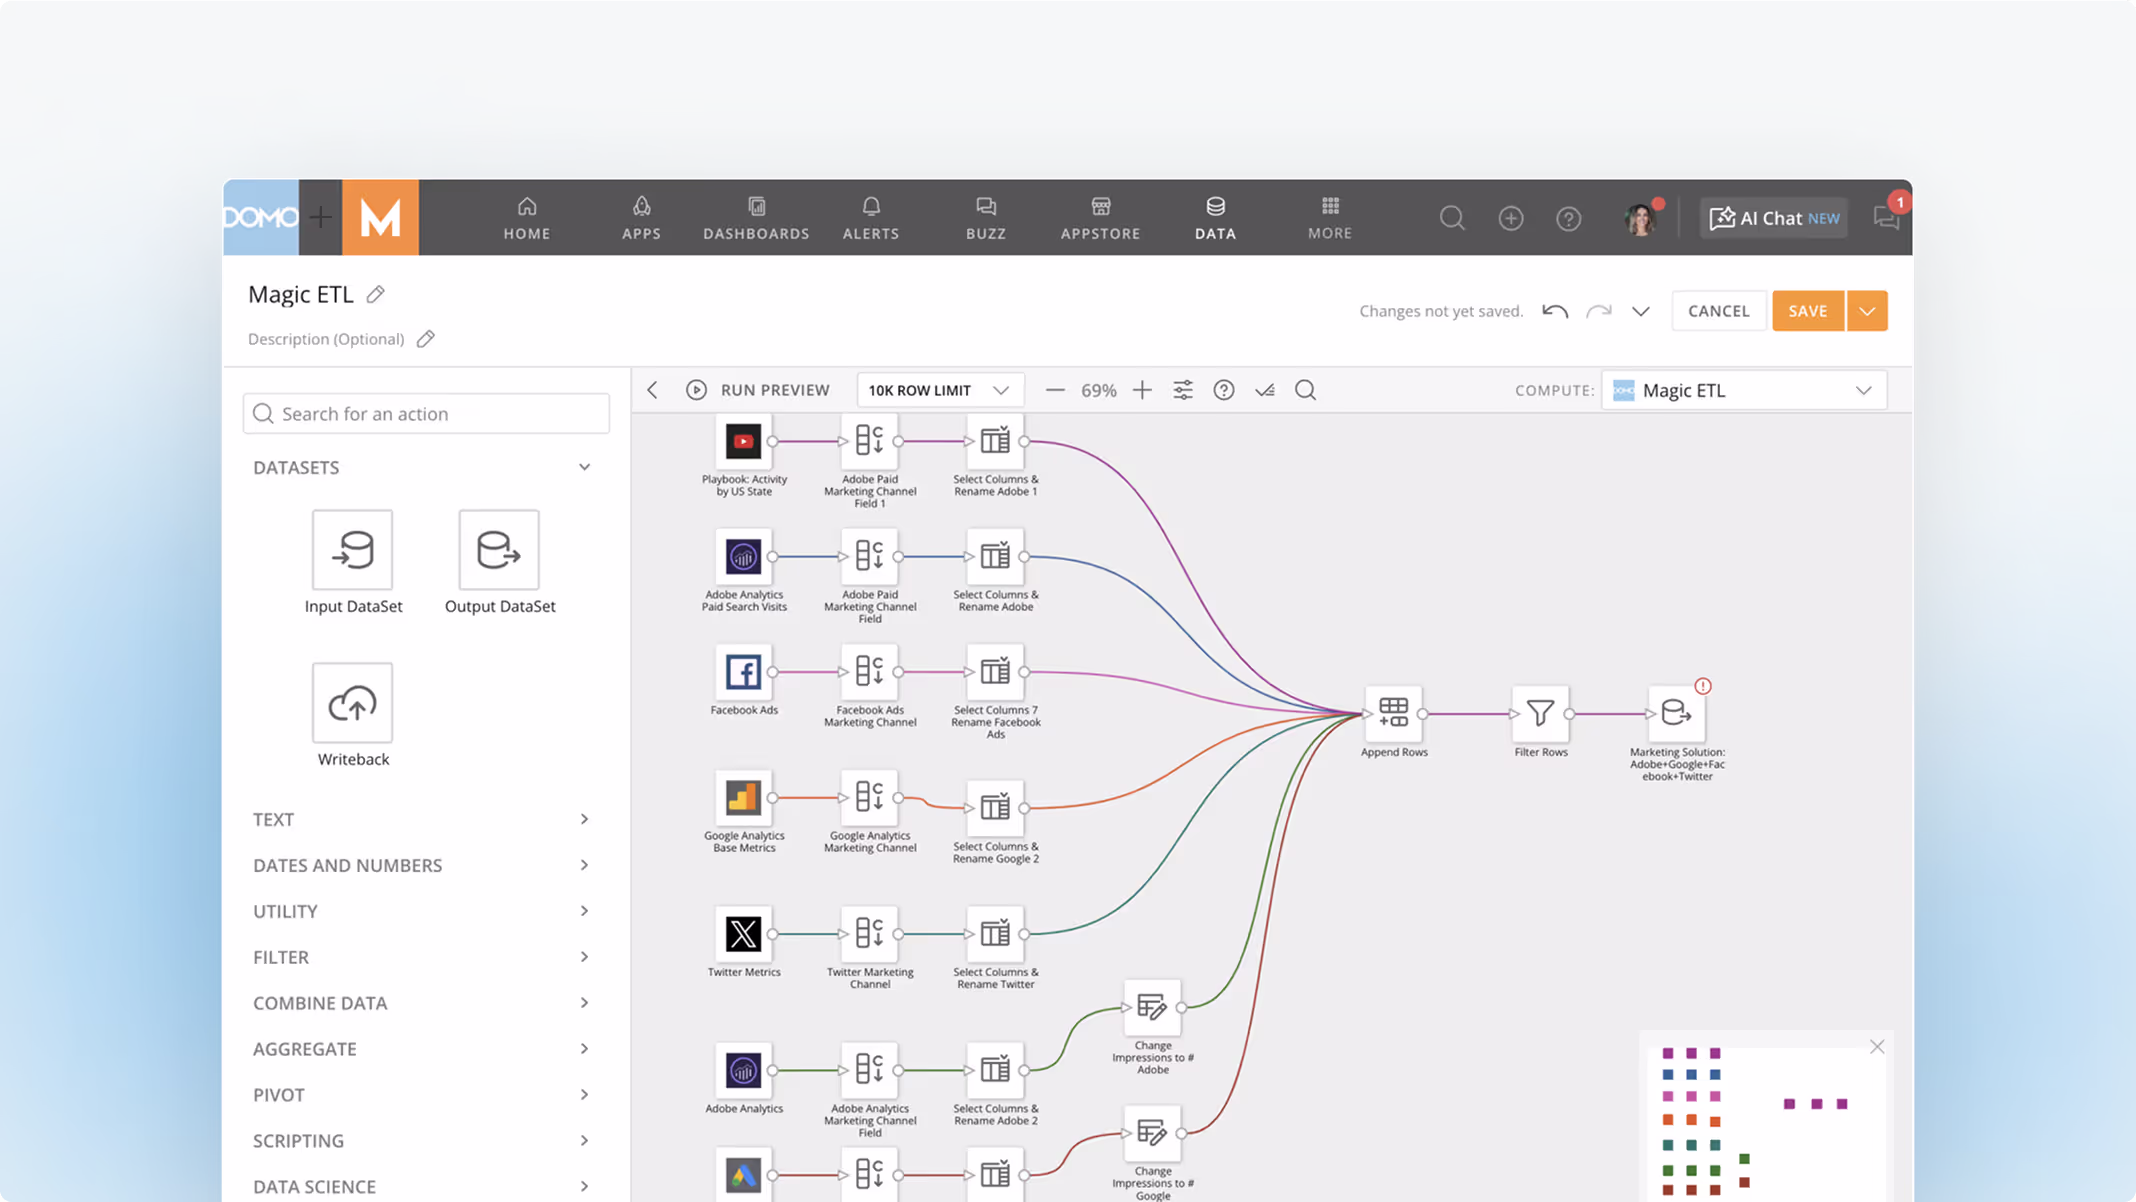Undo the last change
The image size is (2136, 1202).
coord(1554,311)
